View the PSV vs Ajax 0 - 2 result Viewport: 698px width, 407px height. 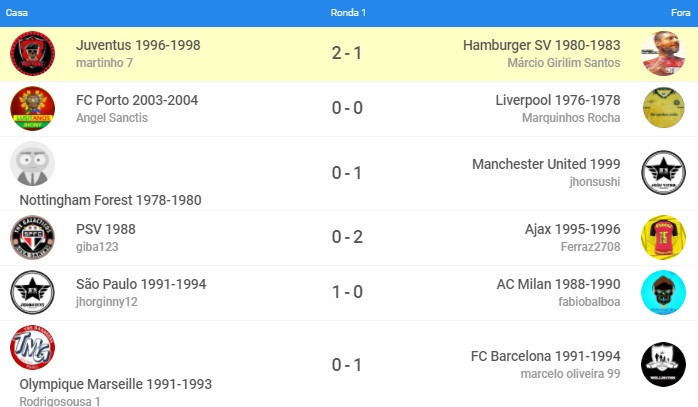click(x=347, y=237)
